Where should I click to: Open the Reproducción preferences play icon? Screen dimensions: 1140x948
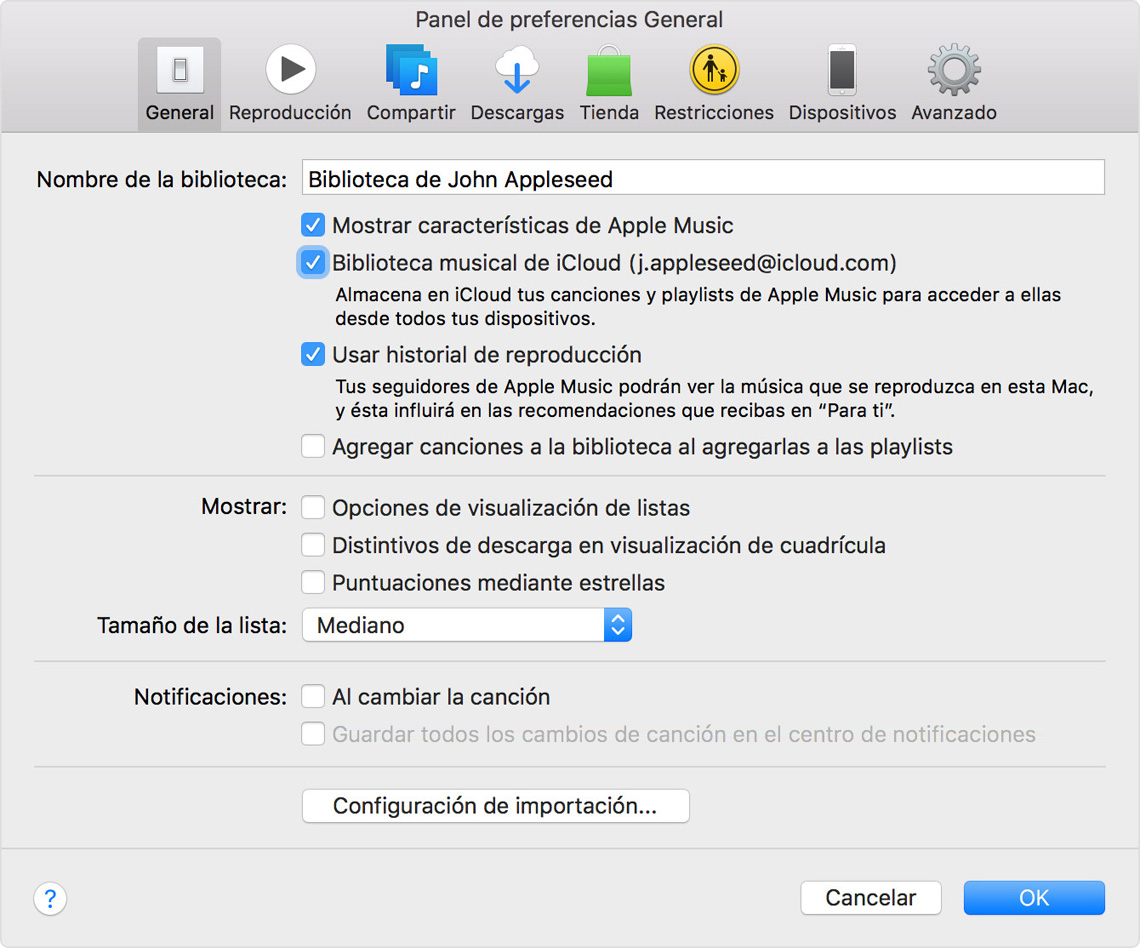(290, 71)
